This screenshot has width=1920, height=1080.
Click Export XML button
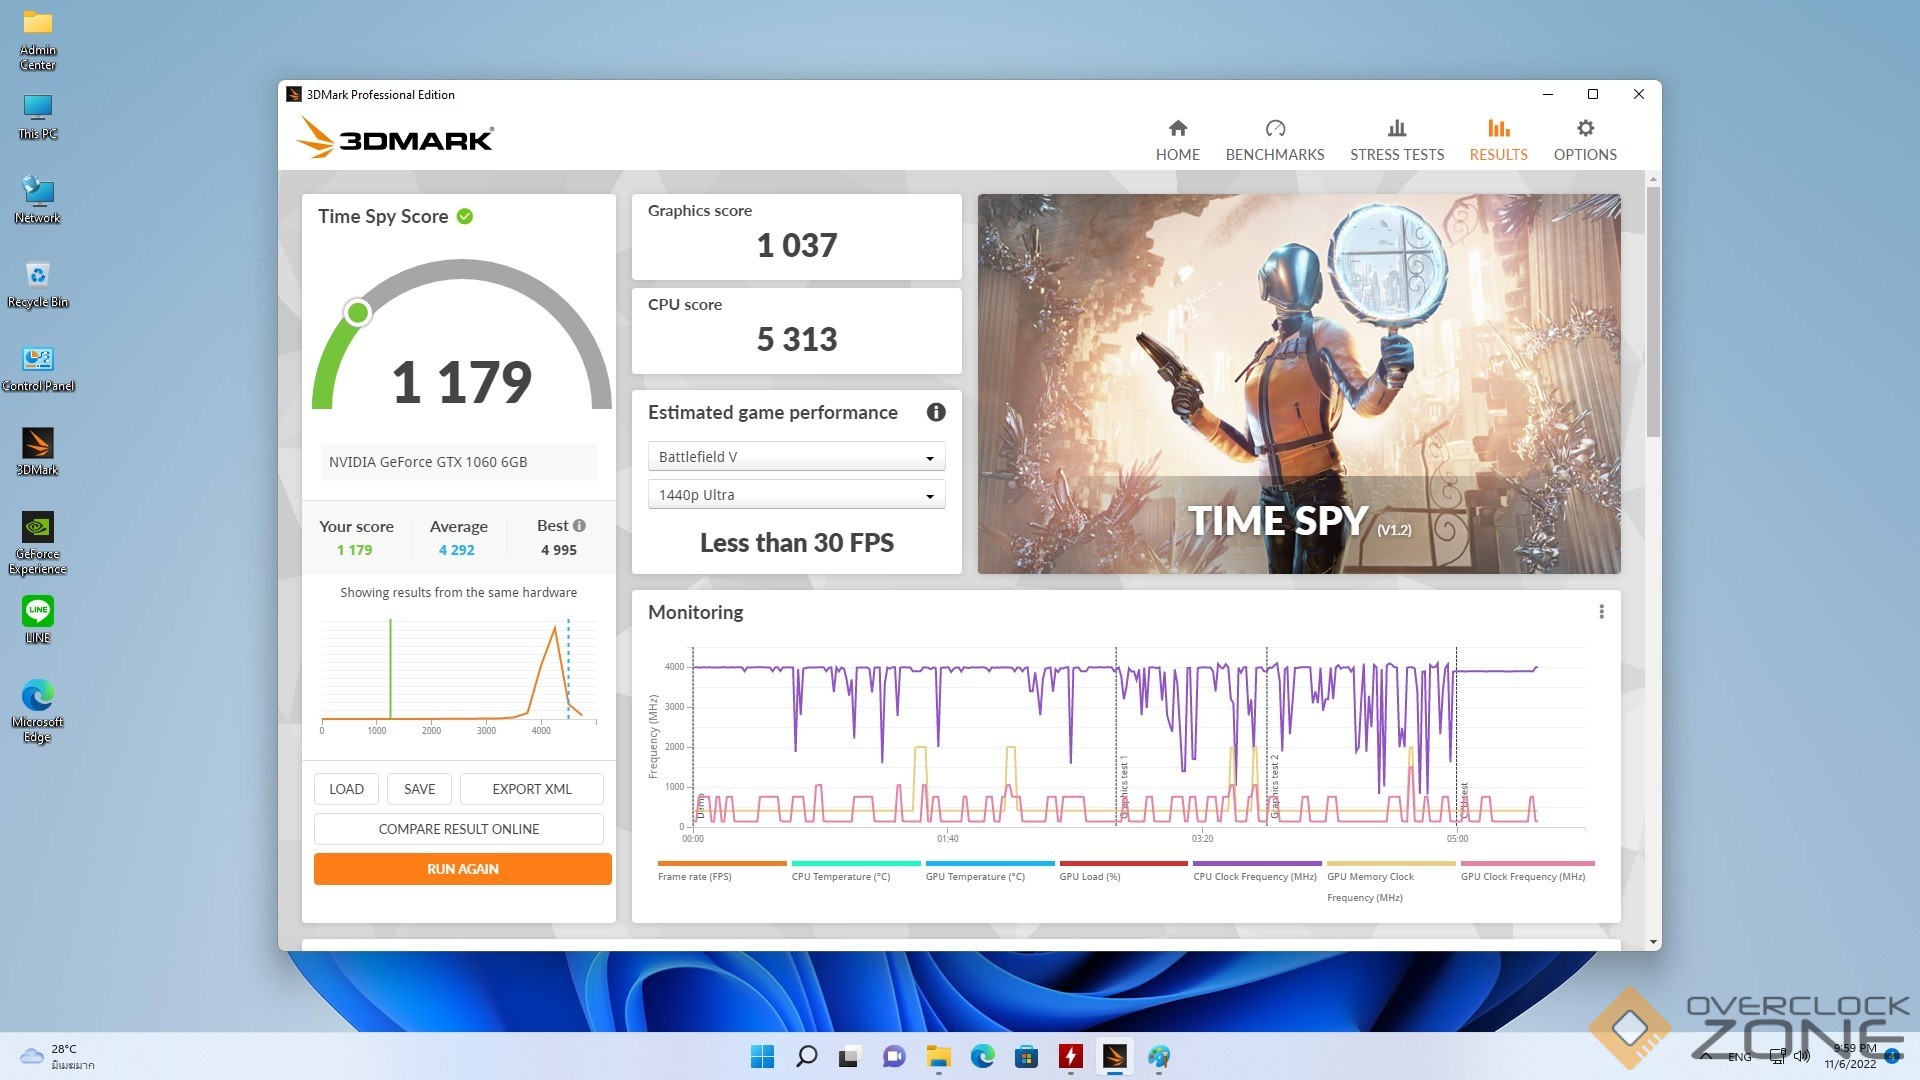tap(531, 789)
